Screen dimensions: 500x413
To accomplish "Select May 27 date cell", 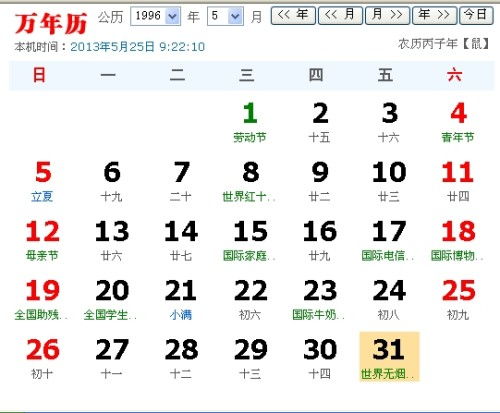I will click(112, 358).
